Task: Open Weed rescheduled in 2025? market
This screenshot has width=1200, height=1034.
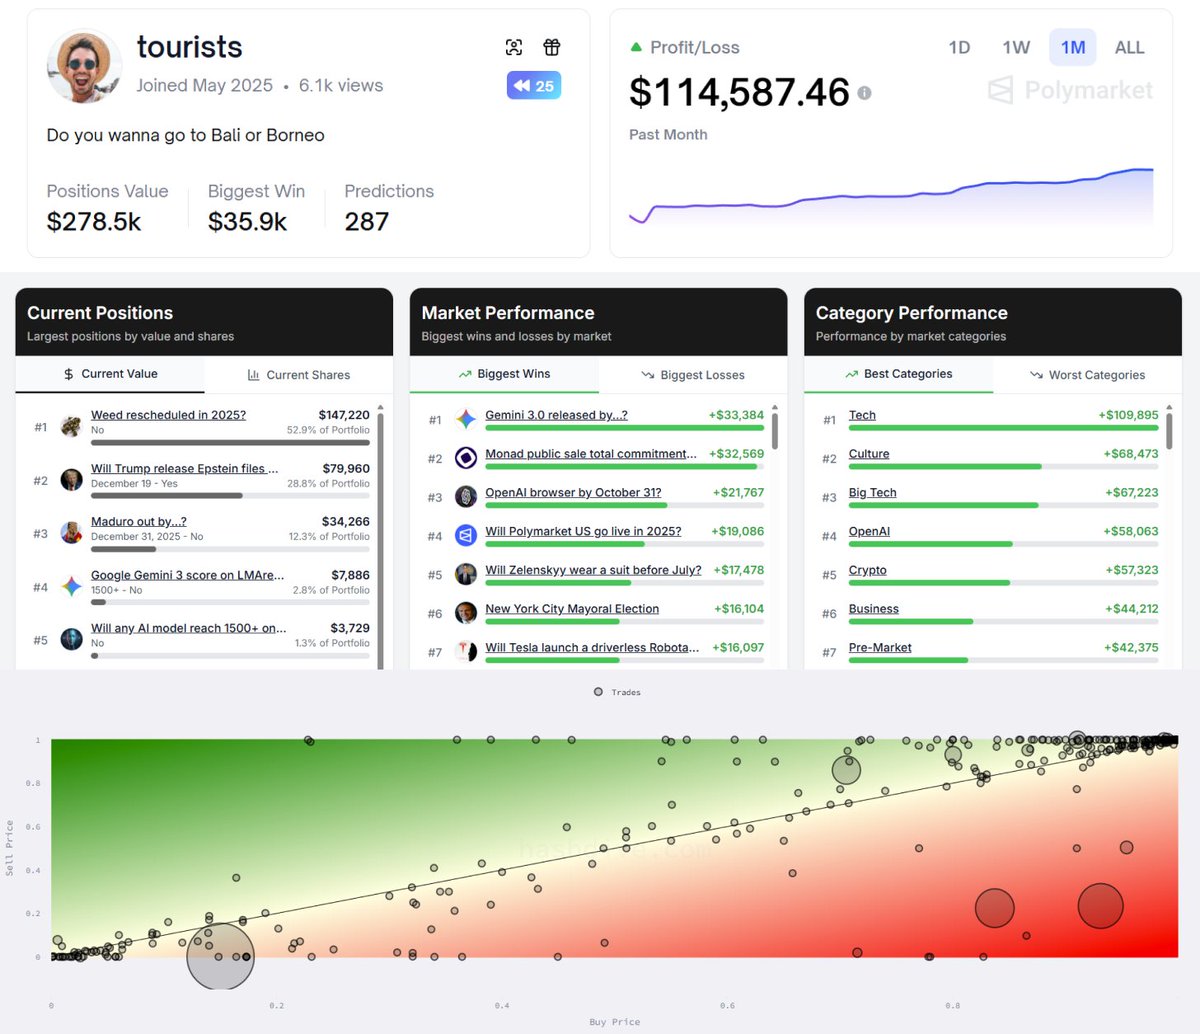Action: 168,415
